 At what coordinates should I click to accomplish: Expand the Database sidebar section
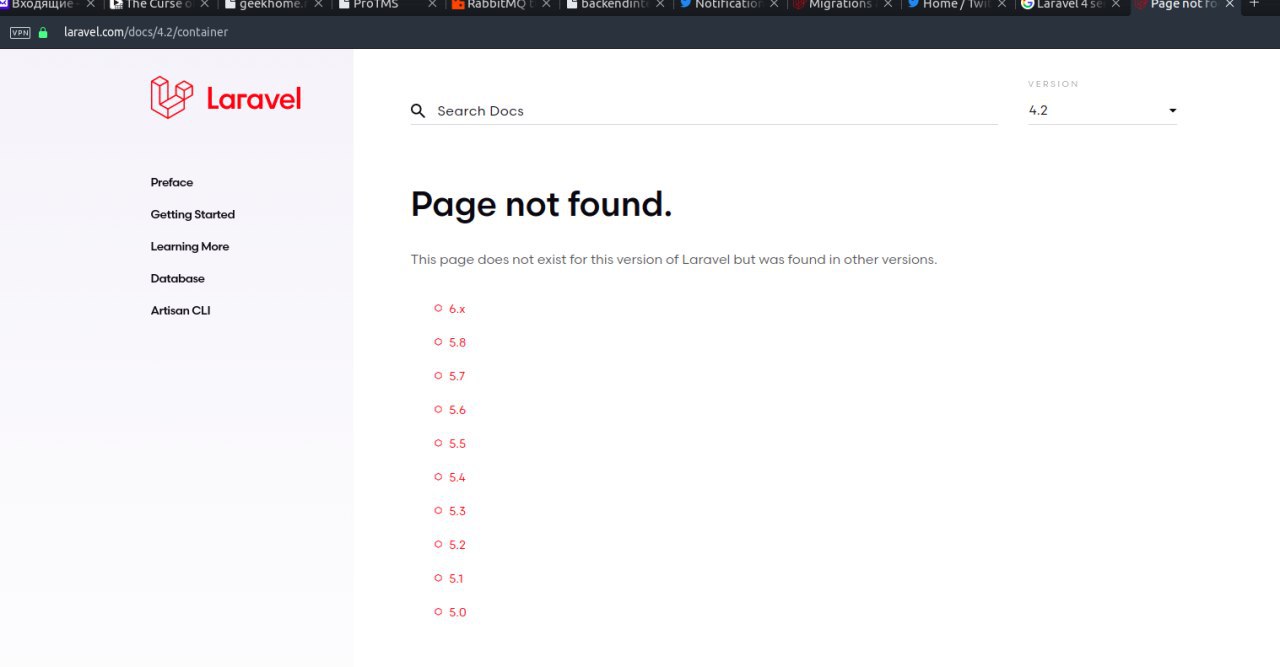tap(178, 278)
